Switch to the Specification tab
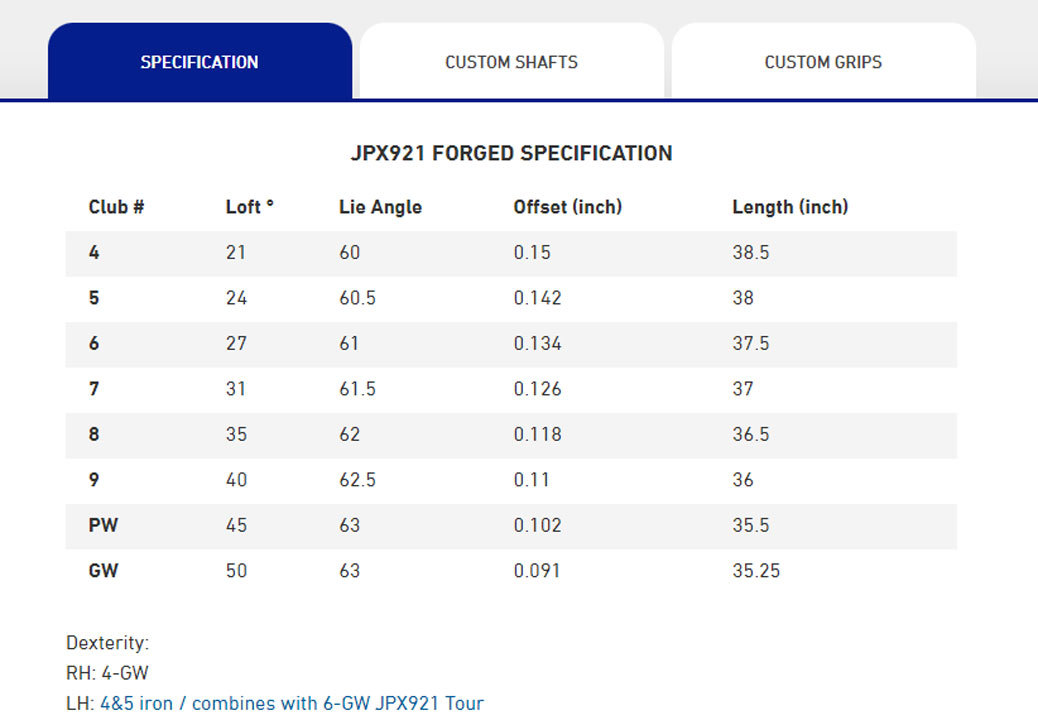This screenshot has width=1038, height=720. tap(199, 62)
